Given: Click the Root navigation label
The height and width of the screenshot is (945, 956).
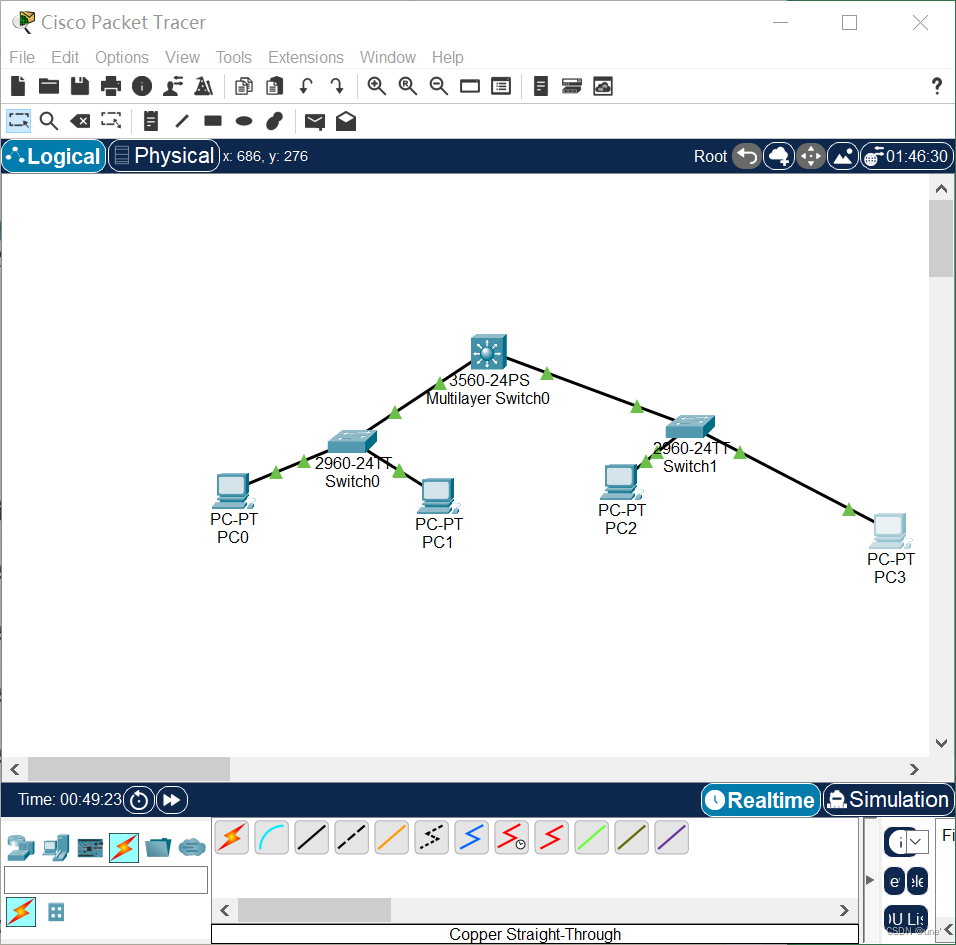Looking at the screenshot, I should [x=710, y=157].
